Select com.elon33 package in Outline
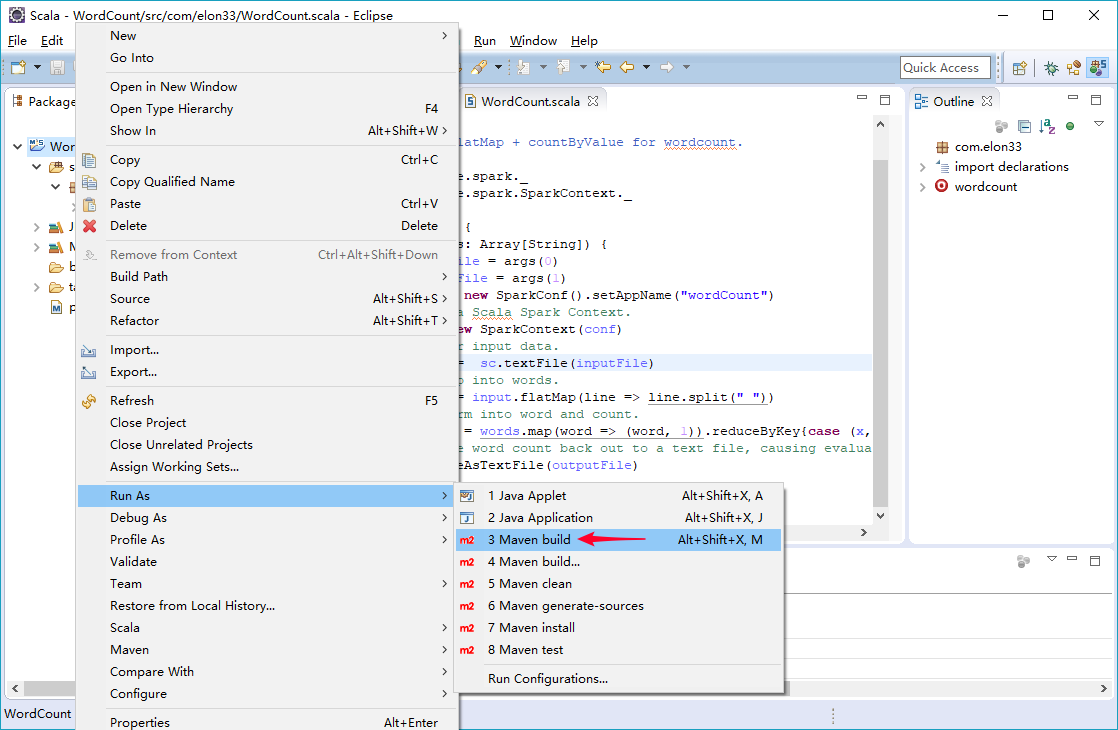The width and height of the screenshot is (1118, 730). (988, 147)
